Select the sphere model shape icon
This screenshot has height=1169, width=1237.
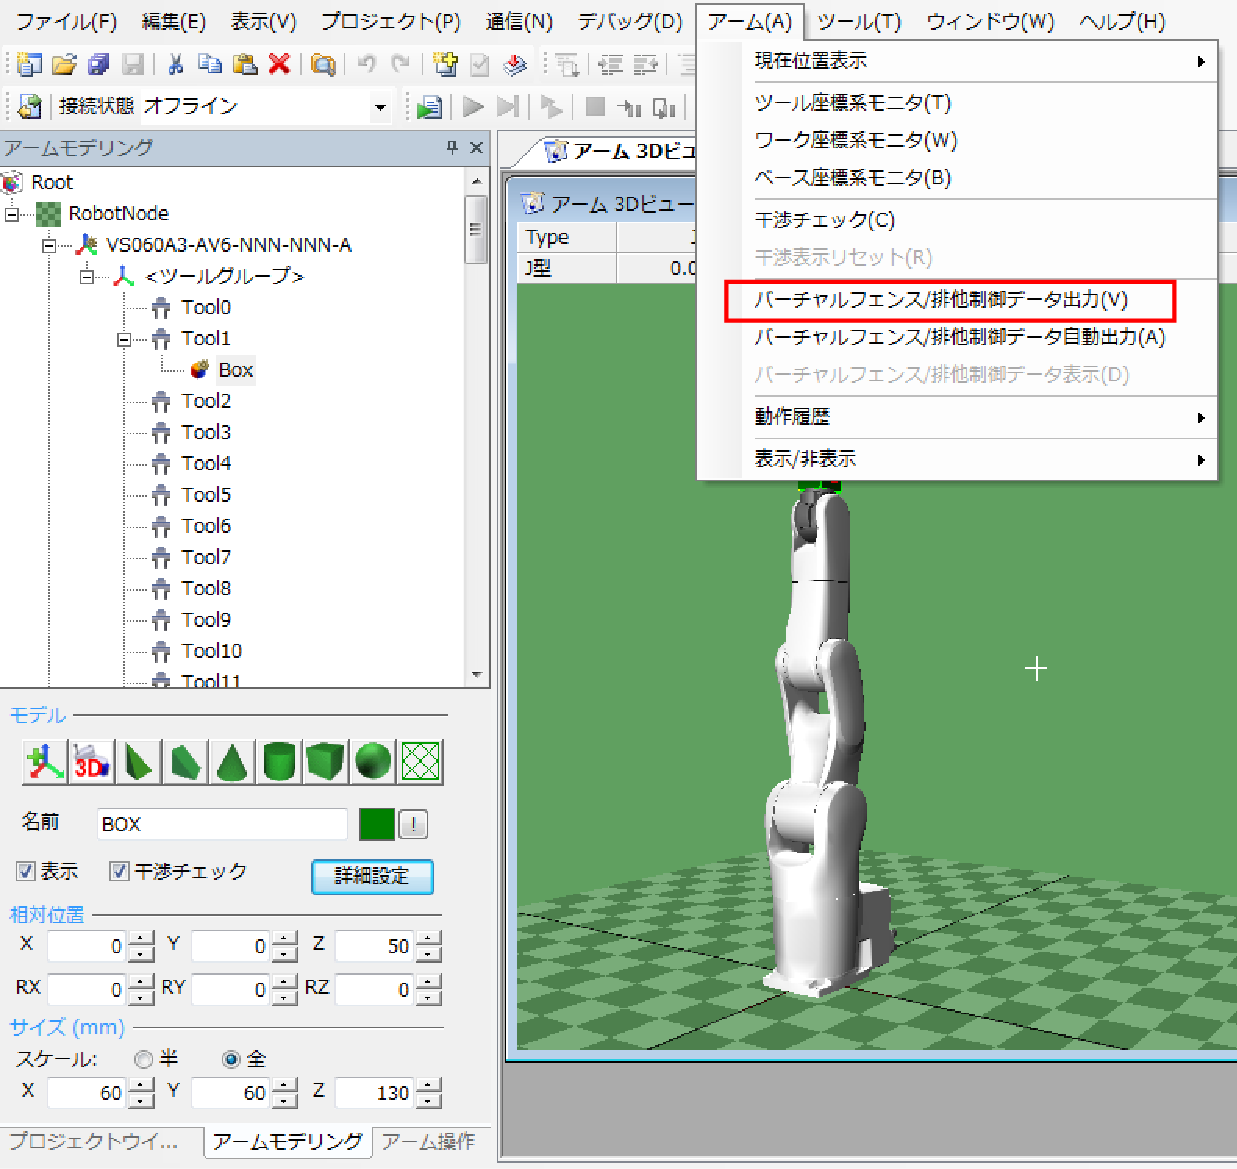click(x=373, y=762)
